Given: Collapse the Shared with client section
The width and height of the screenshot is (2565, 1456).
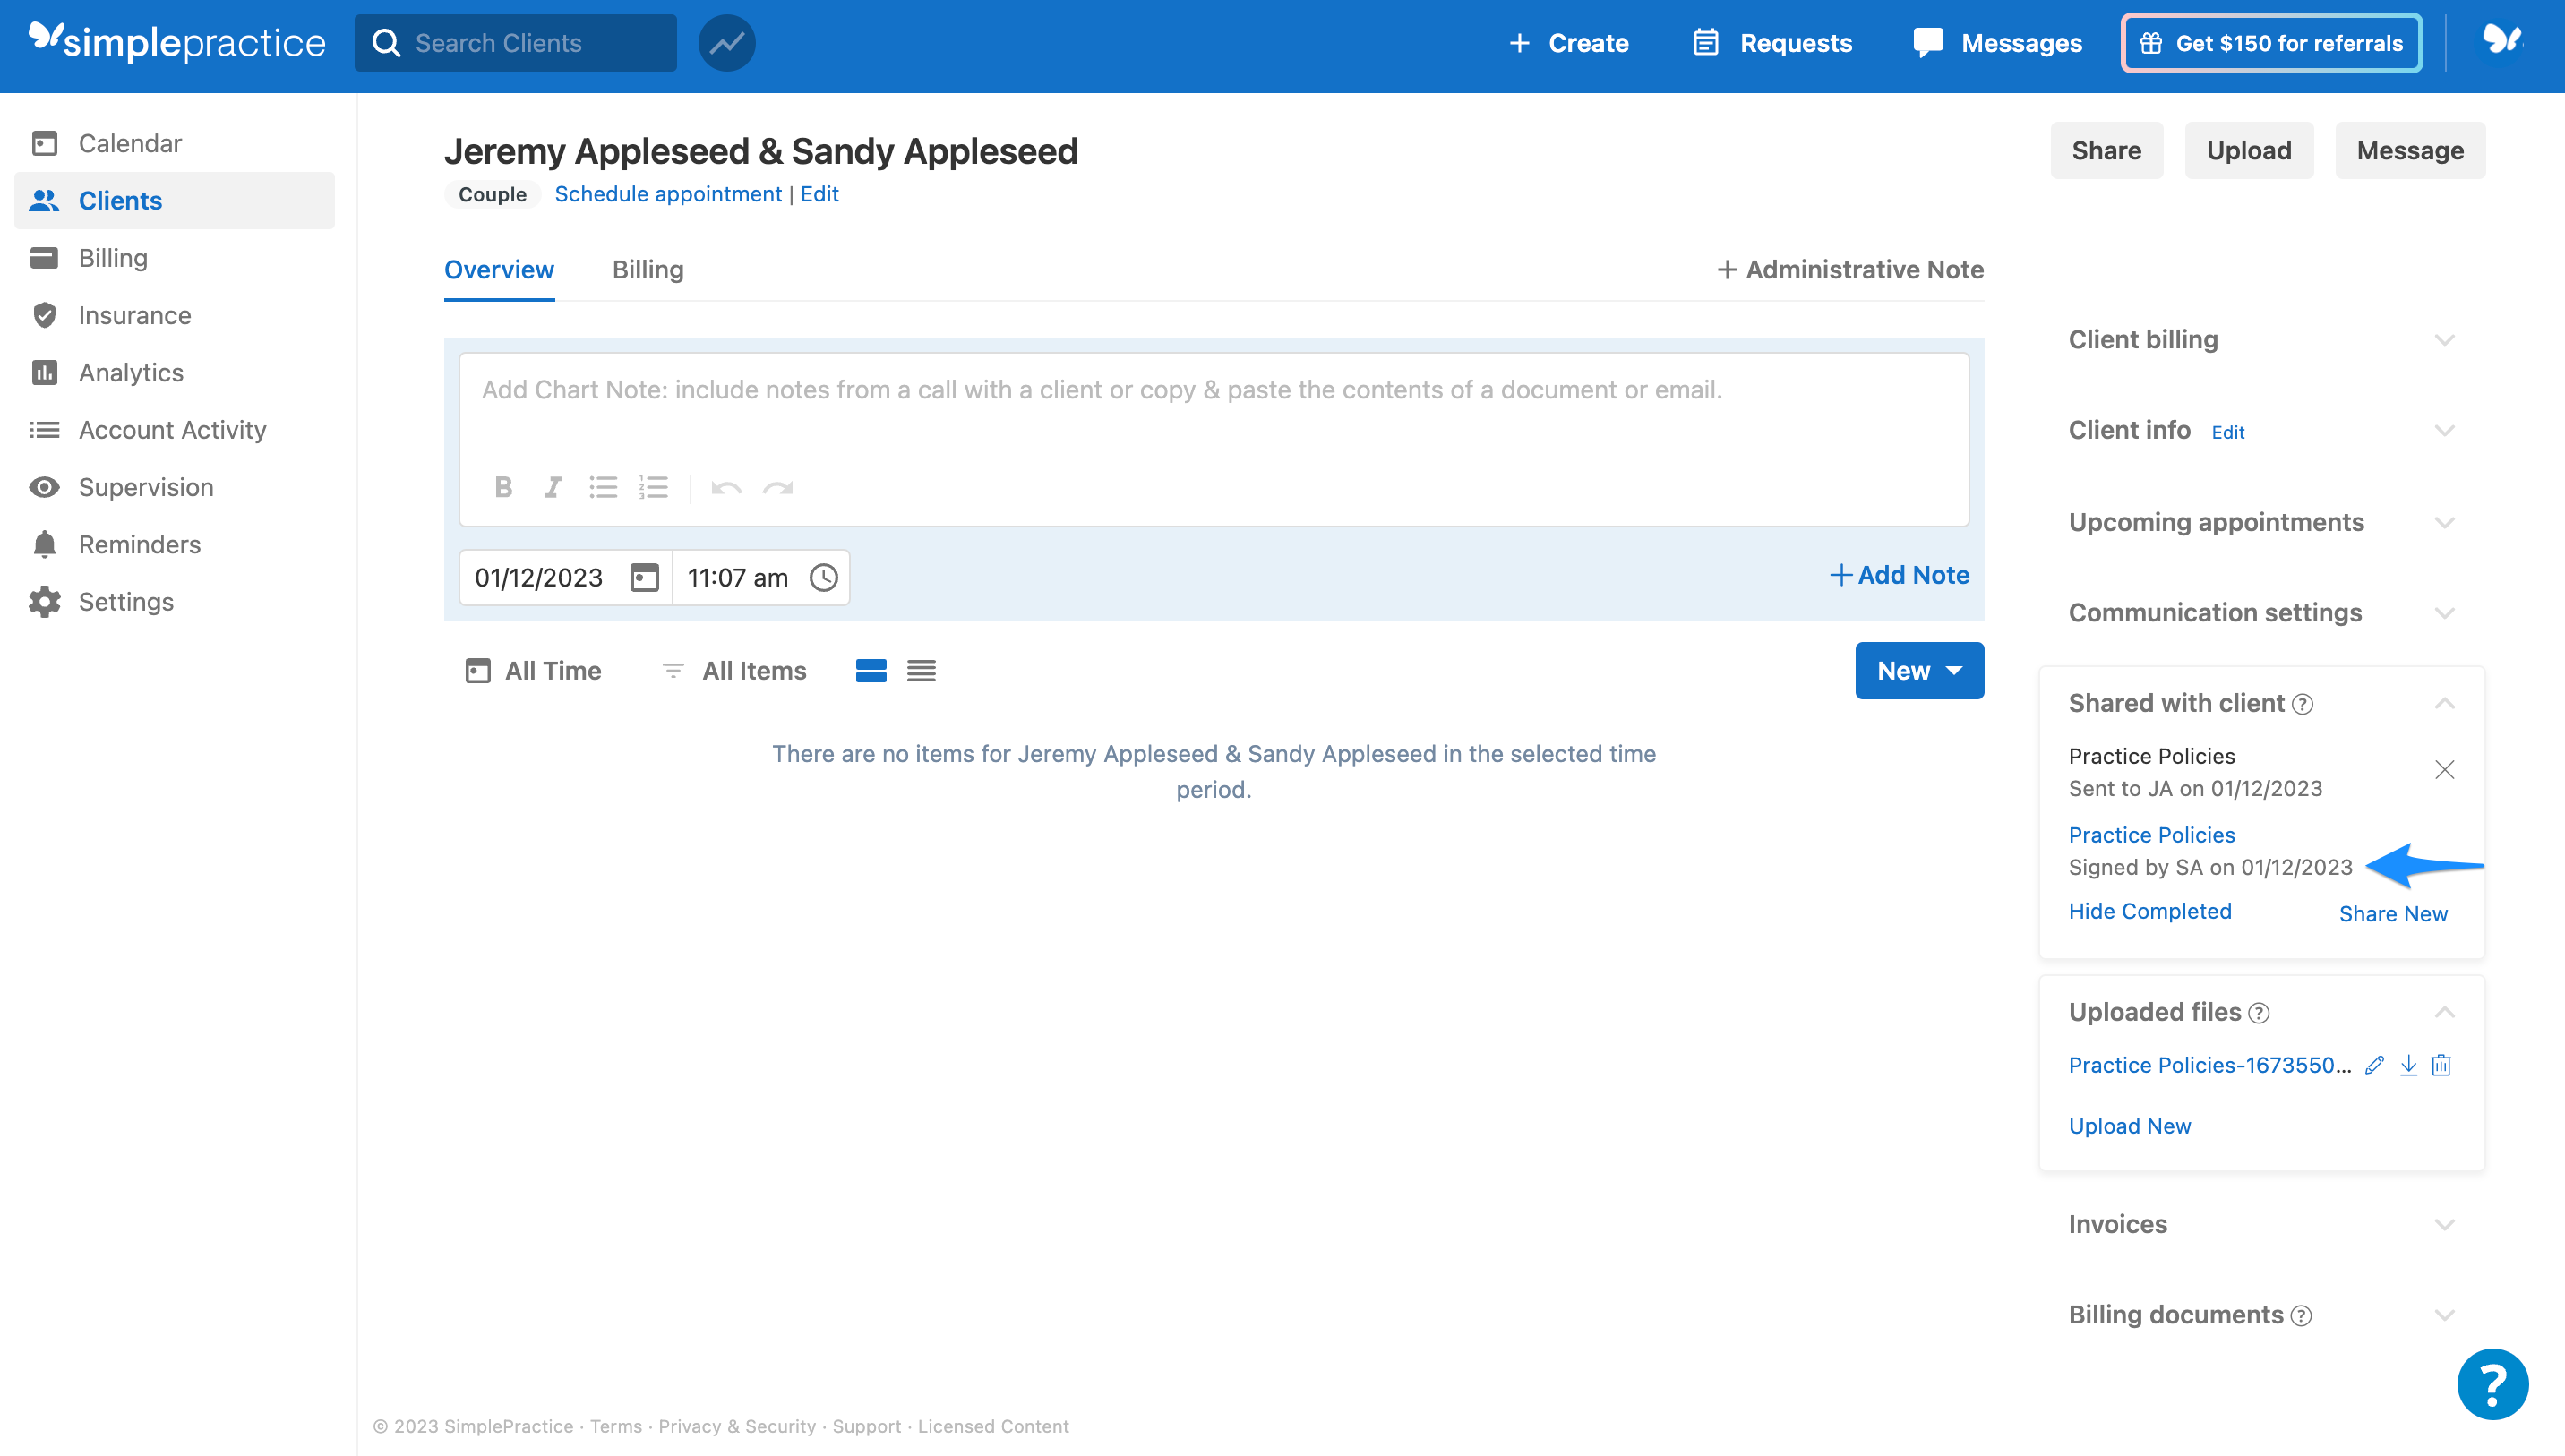Looking at the screenshot, I should coord(2446,703).
